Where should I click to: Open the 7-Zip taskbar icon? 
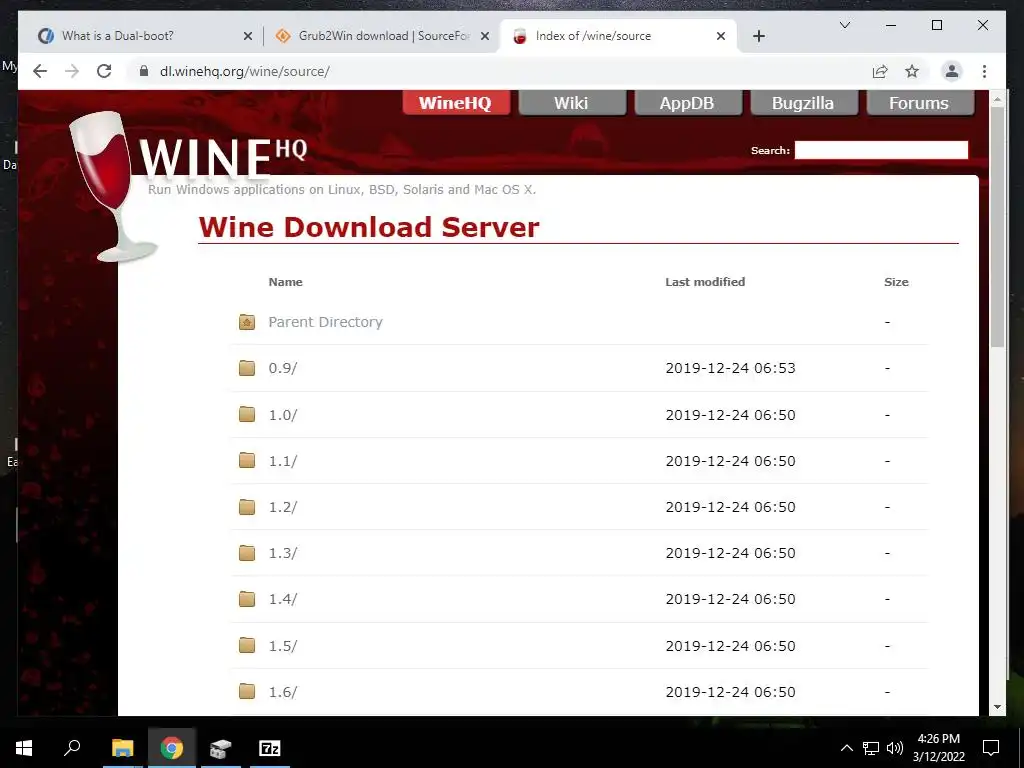(x=270, y=748)
